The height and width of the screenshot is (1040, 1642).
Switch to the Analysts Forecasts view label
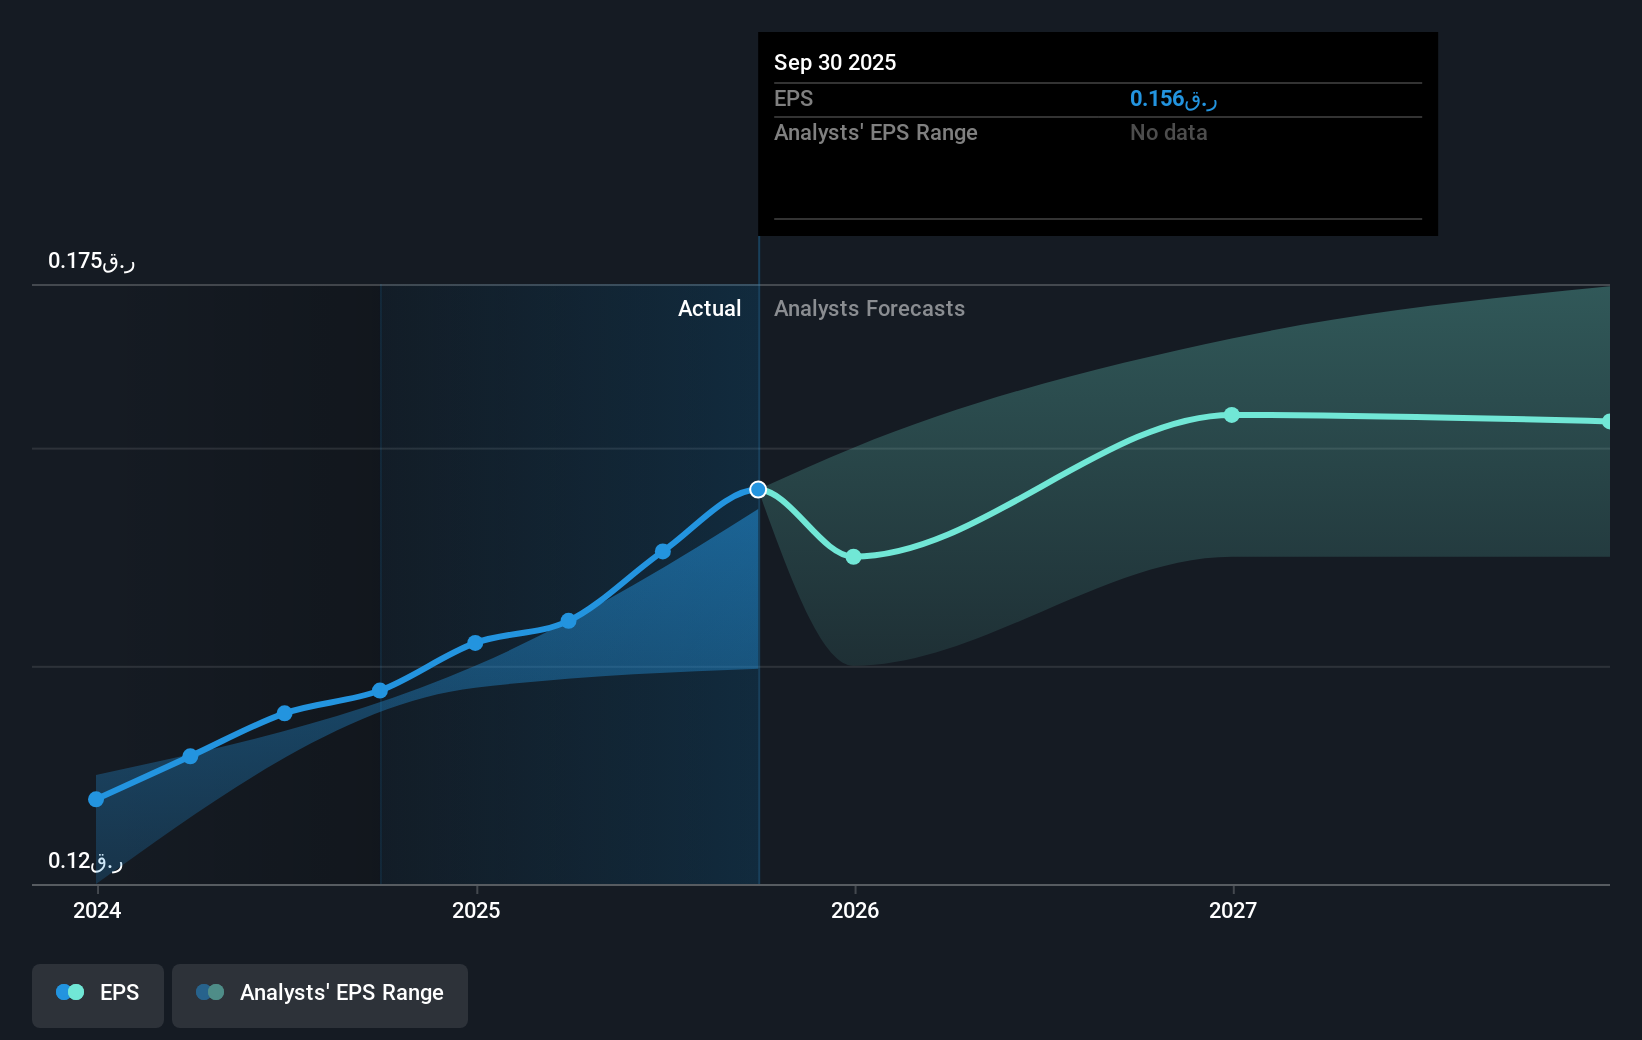[x=869, y=308]
